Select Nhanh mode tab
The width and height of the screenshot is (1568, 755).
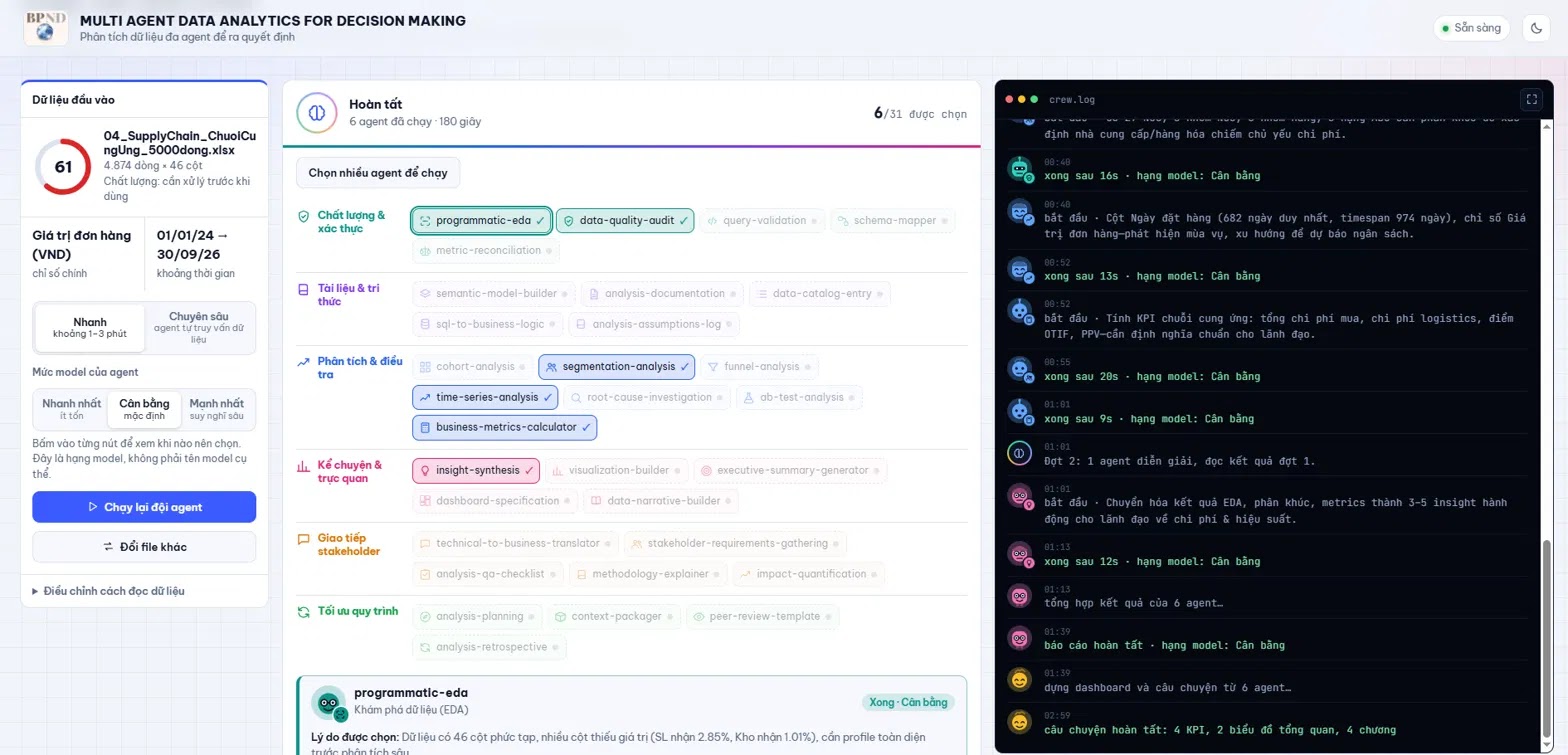(x=89, y=328)
